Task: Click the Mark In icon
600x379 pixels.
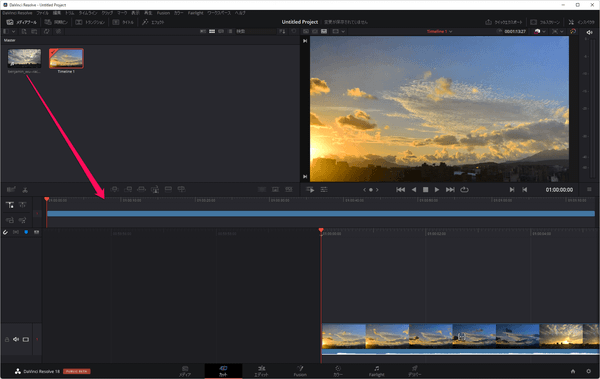Action: pos(512,190)
